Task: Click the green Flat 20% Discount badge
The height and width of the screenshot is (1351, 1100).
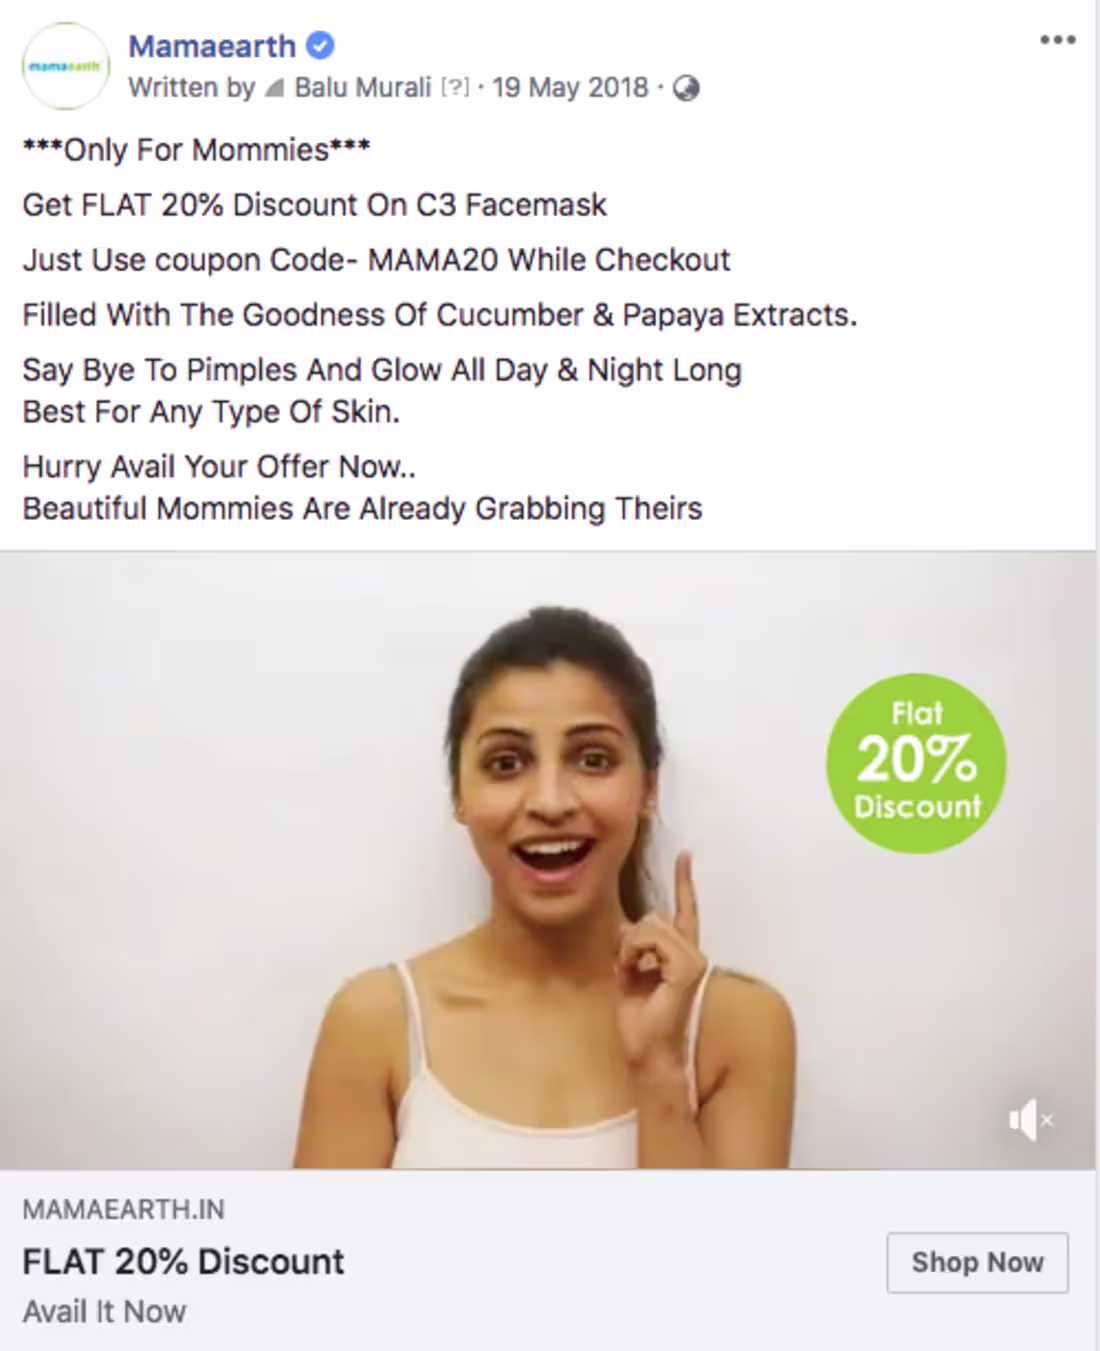Action: [916, 763]
